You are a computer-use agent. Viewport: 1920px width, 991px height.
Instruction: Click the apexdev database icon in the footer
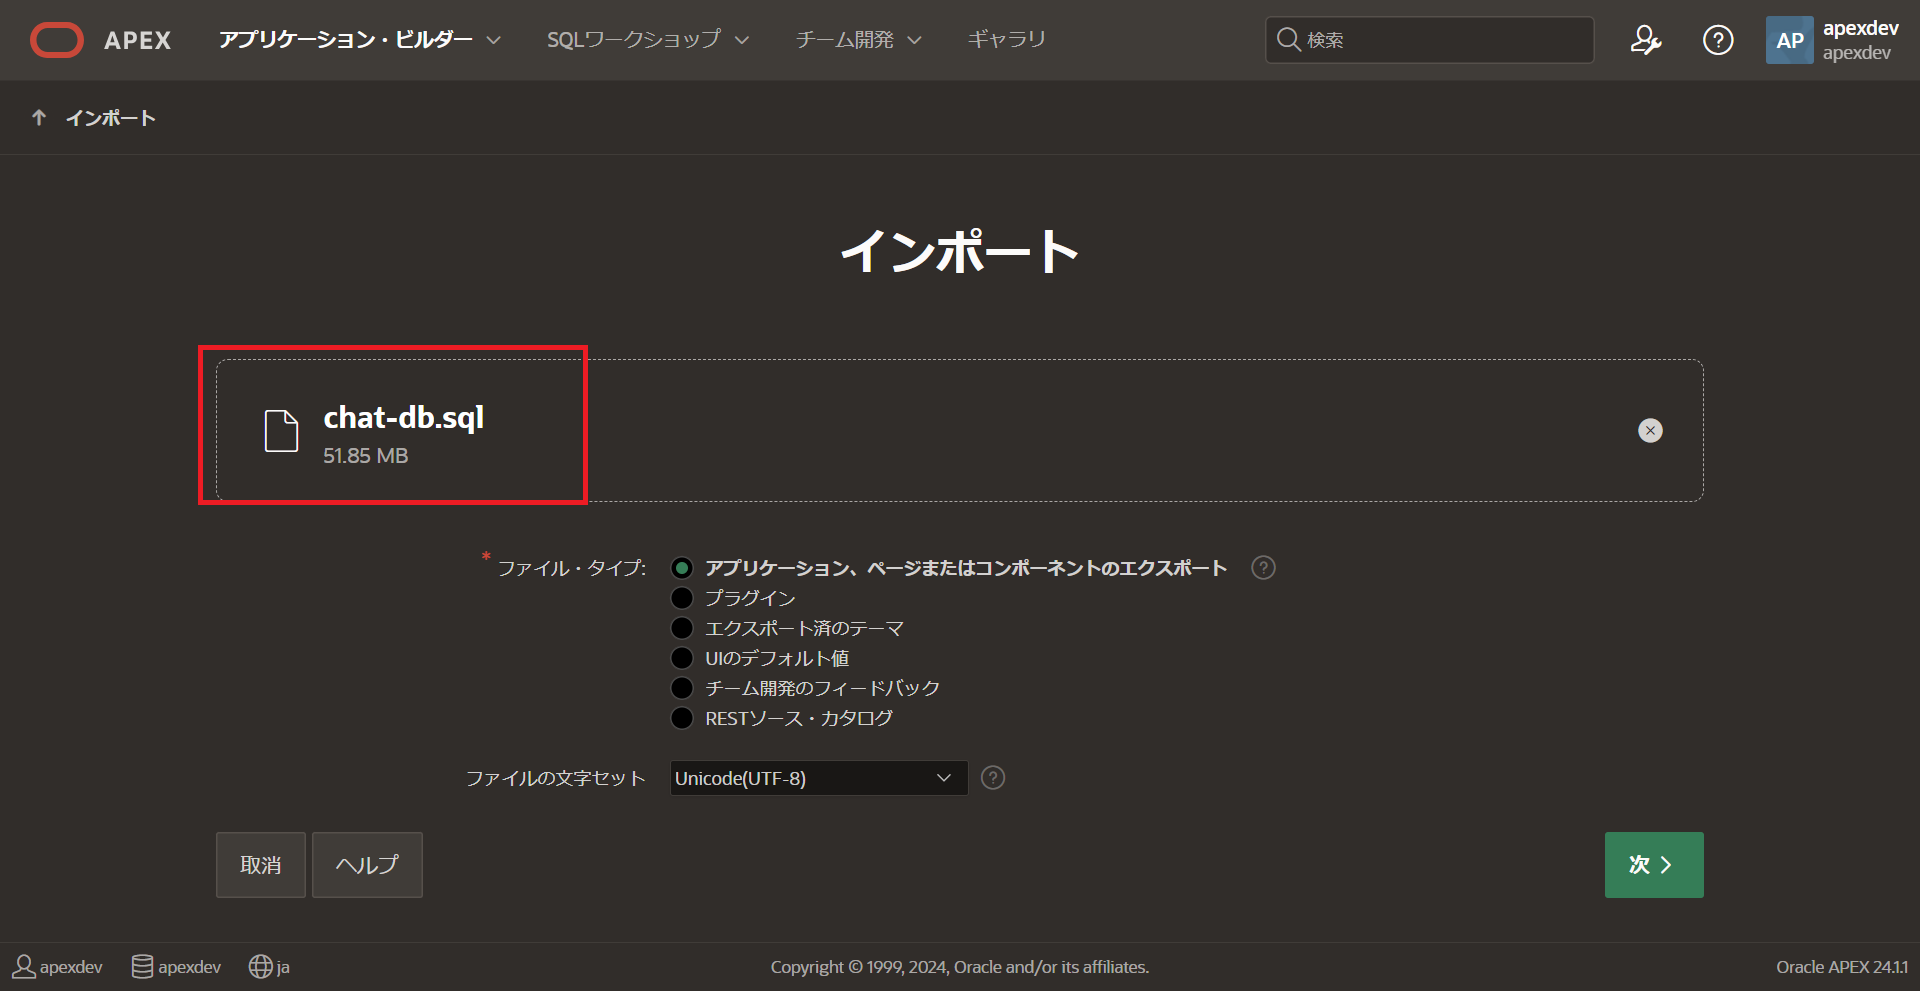[x=143, y=967]
